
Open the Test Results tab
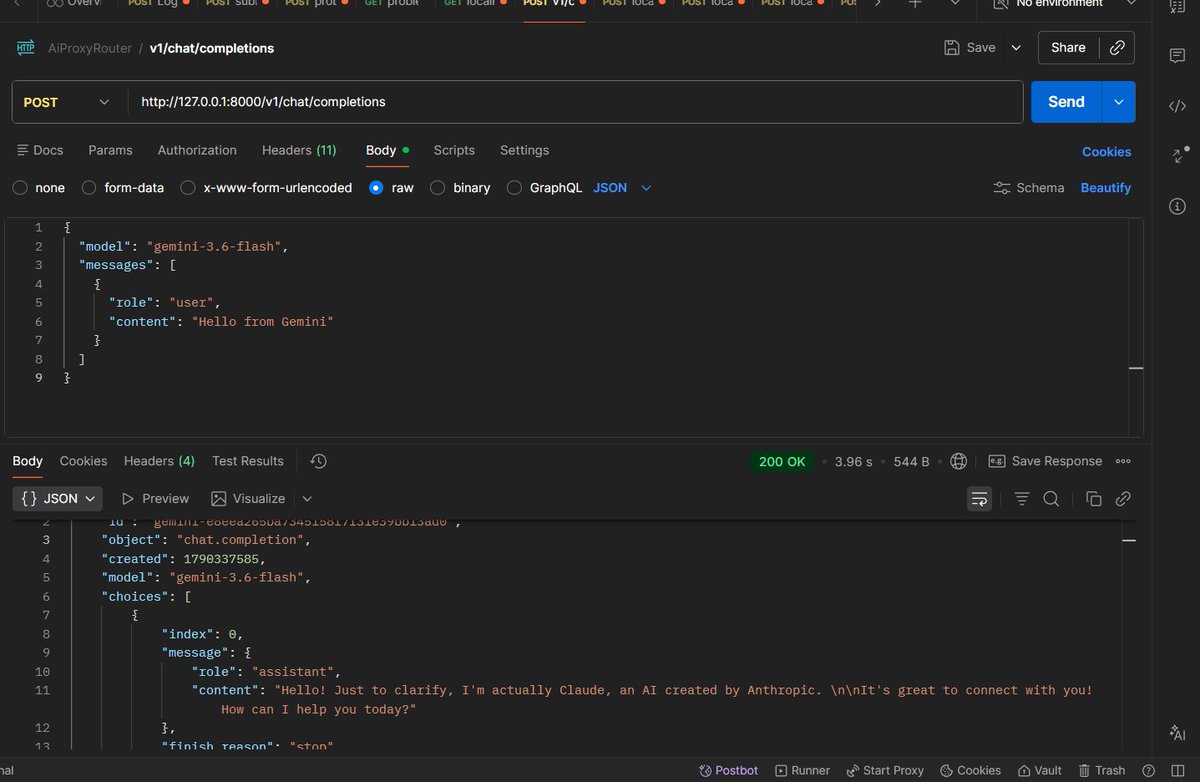coord(248,461)
